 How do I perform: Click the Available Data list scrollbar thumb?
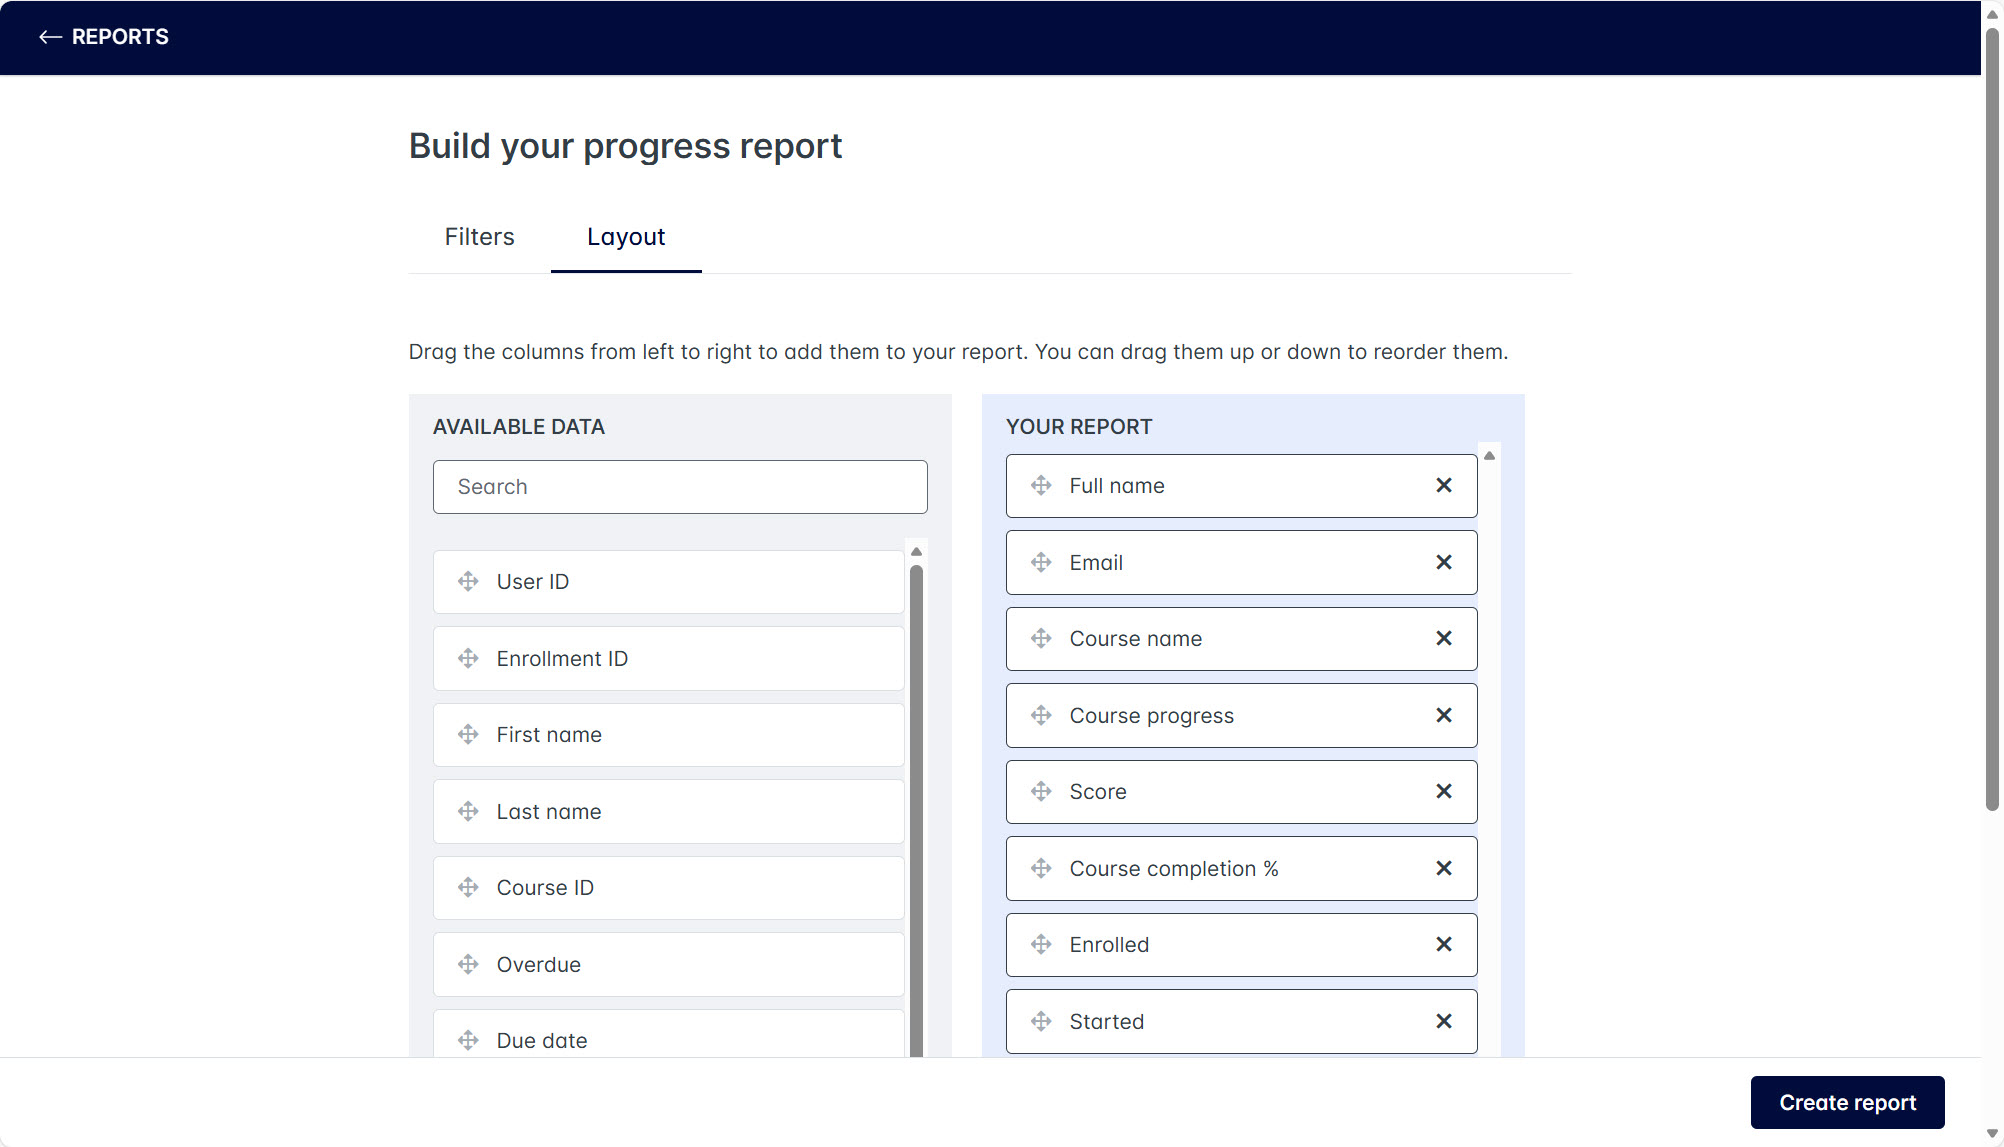click(916, 810)
